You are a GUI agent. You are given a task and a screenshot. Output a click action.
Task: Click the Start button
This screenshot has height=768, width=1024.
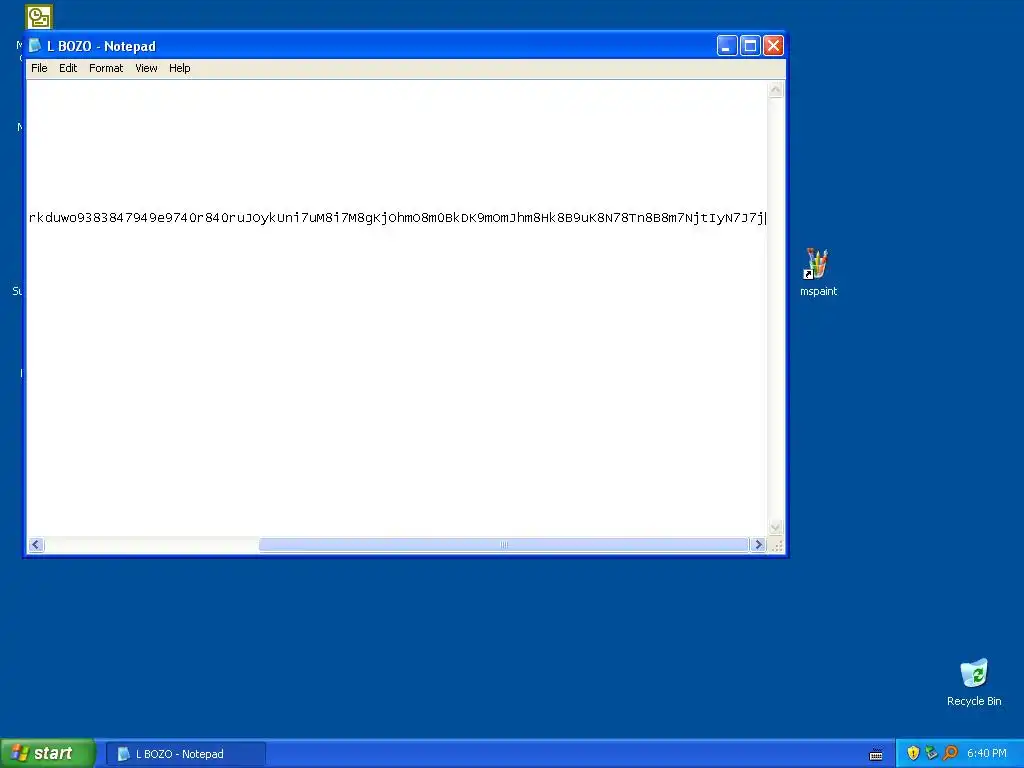point(48,753)
